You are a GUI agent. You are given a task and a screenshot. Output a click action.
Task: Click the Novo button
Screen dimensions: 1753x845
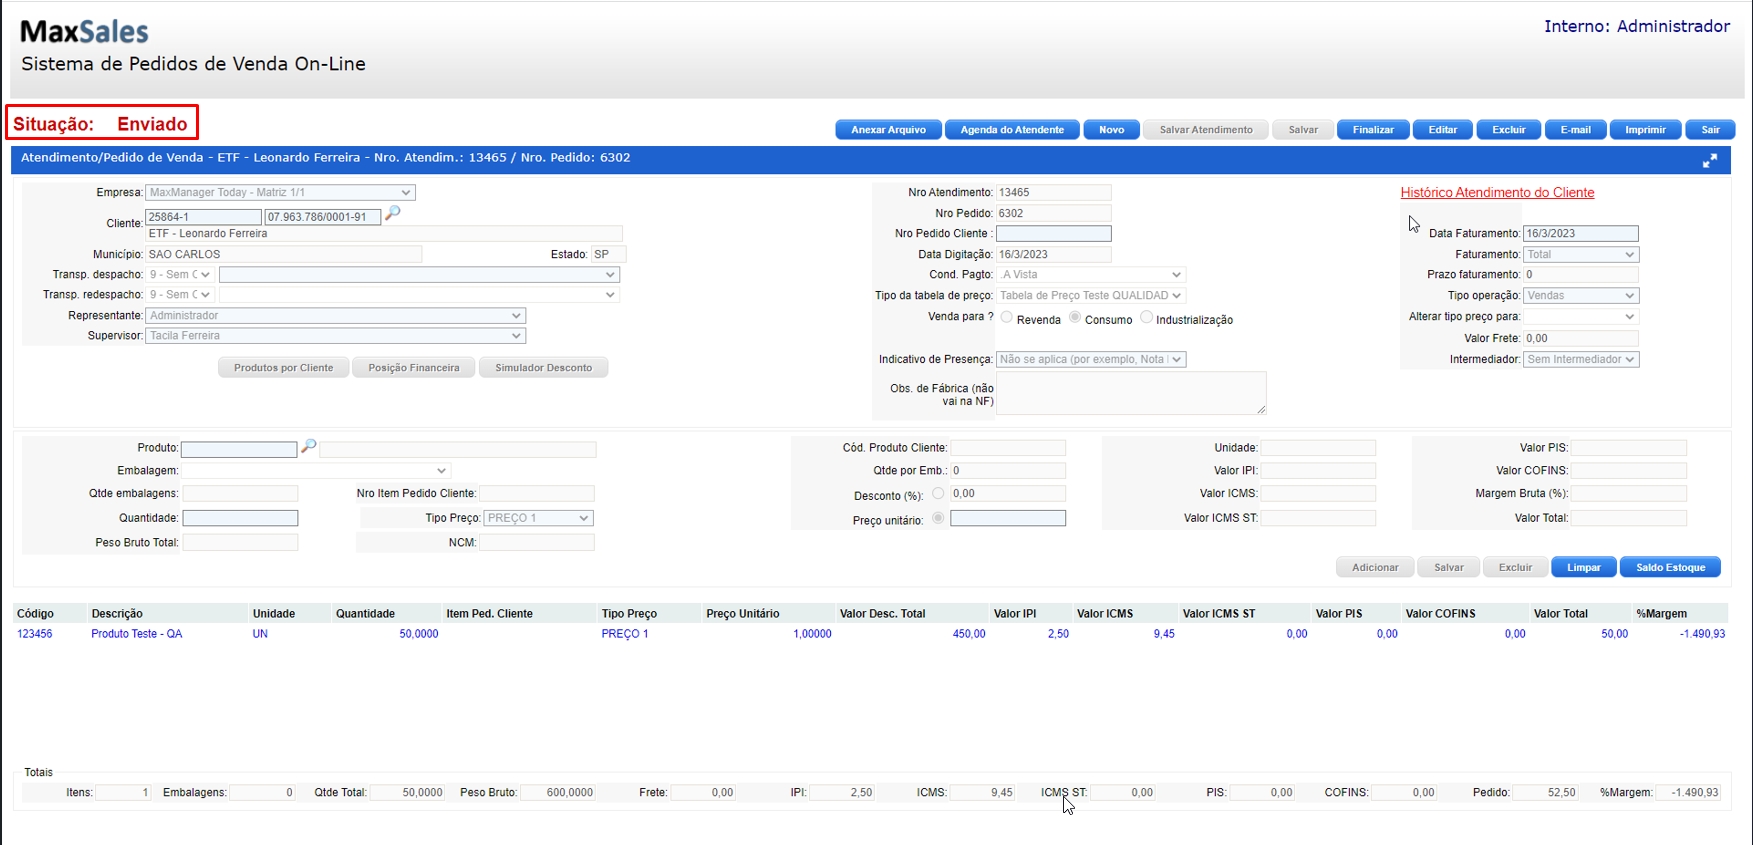(1111, 130)
